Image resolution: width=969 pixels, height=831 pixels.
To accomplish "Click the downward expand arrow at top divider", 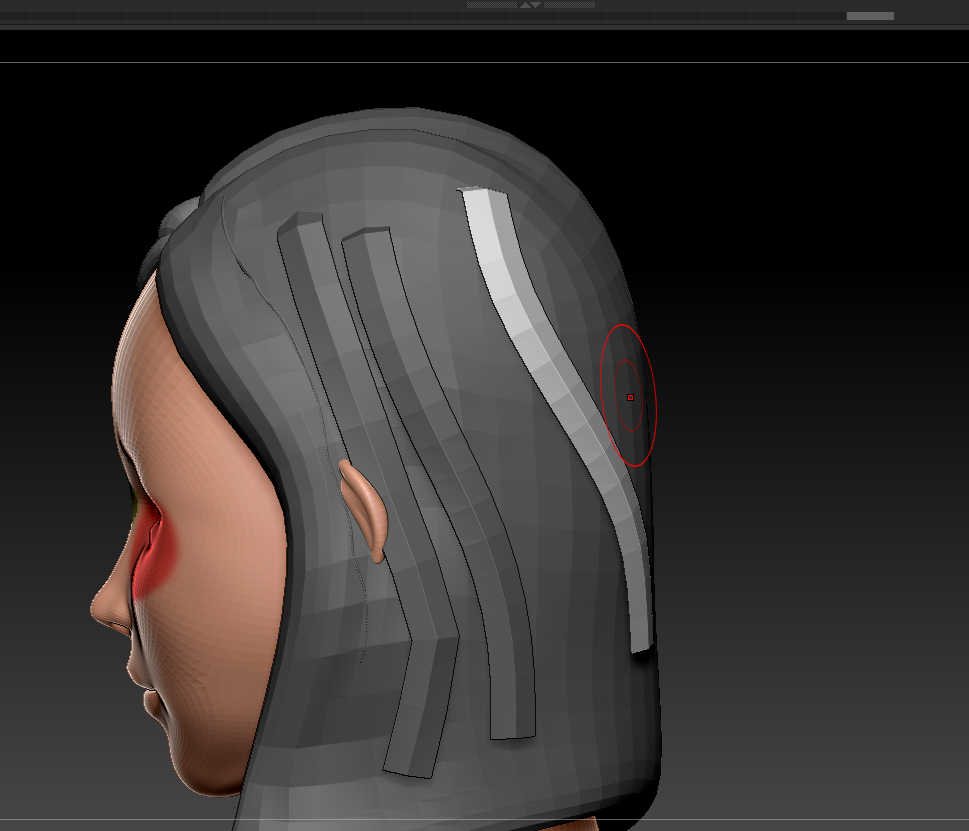I will click(536, 5).
